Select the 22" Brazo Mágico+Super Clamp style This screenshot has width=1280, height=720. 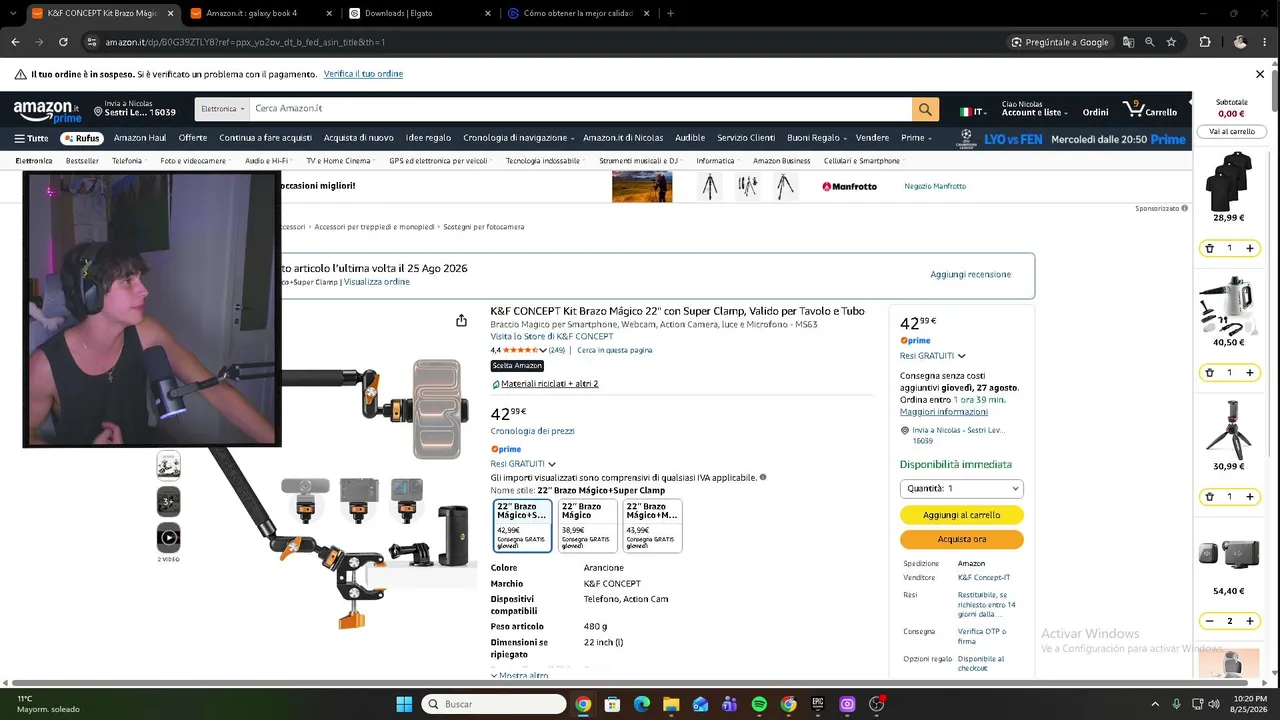[522, 526]
